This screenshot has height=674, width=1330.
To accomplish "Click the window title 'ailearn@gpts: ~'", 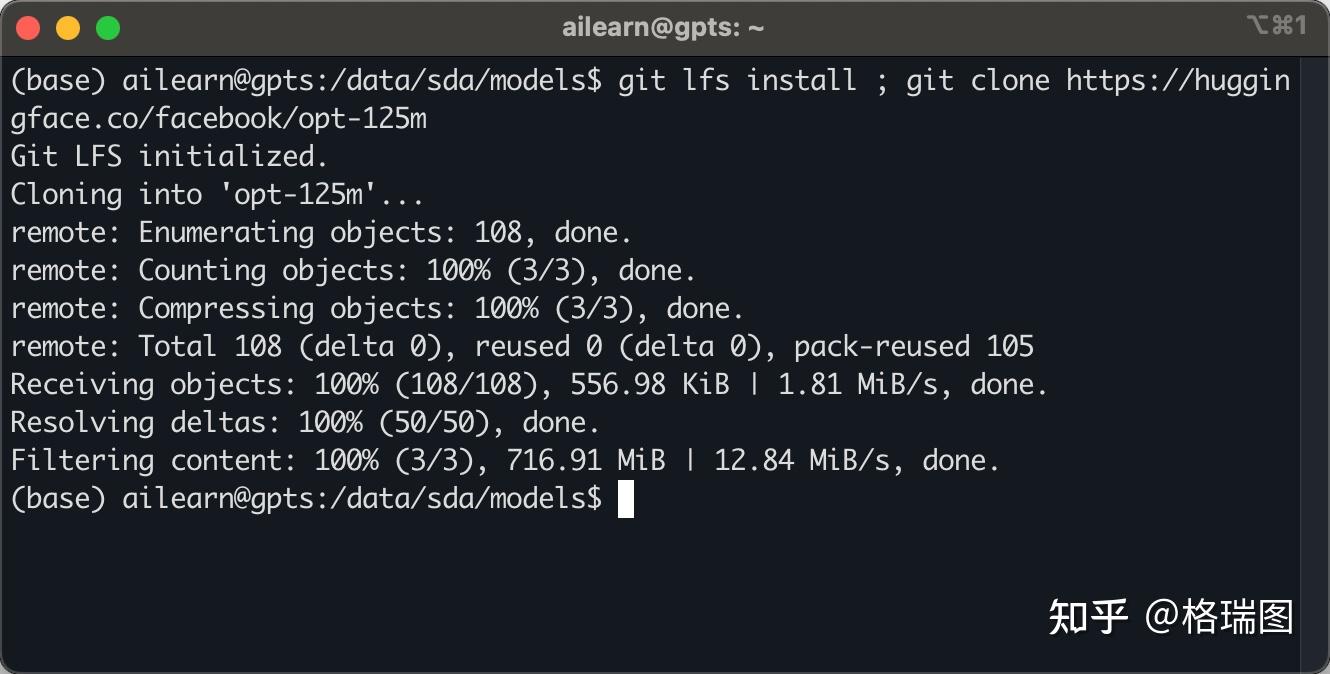I will coord(663,28).
